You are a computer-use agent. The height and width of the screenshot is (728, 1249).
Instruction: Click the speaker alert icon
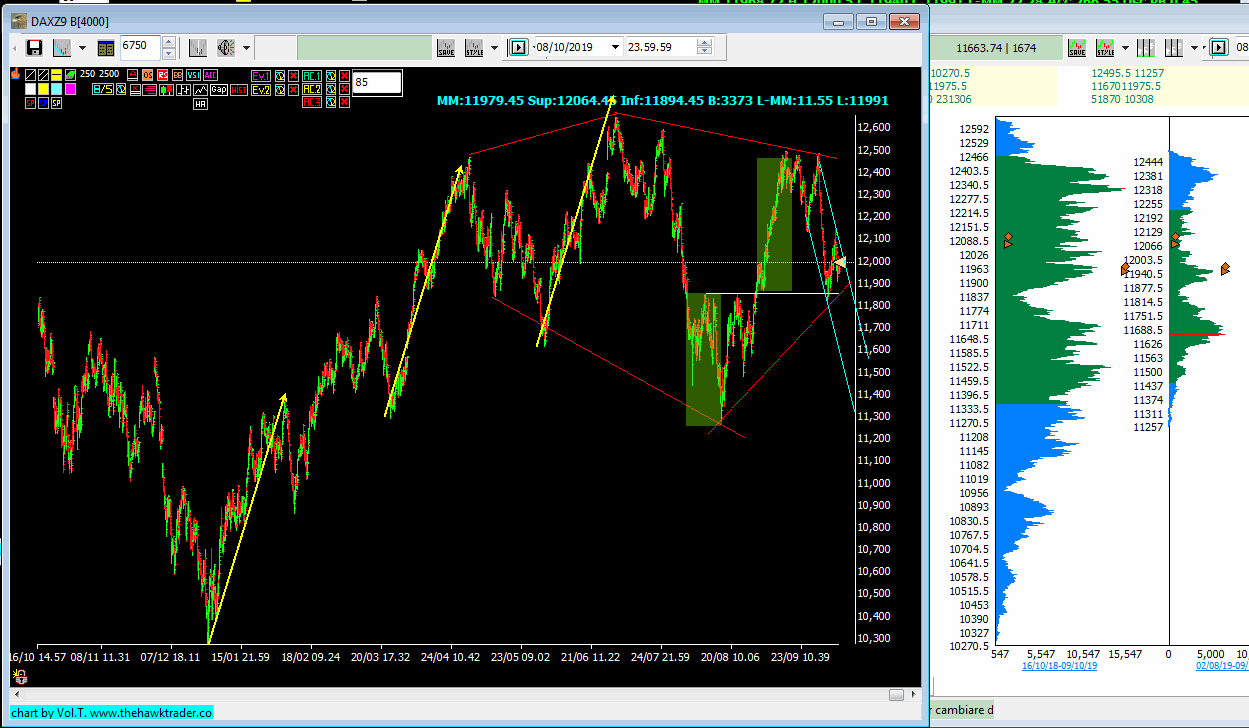pyautogui.click(x=226, y=47)
